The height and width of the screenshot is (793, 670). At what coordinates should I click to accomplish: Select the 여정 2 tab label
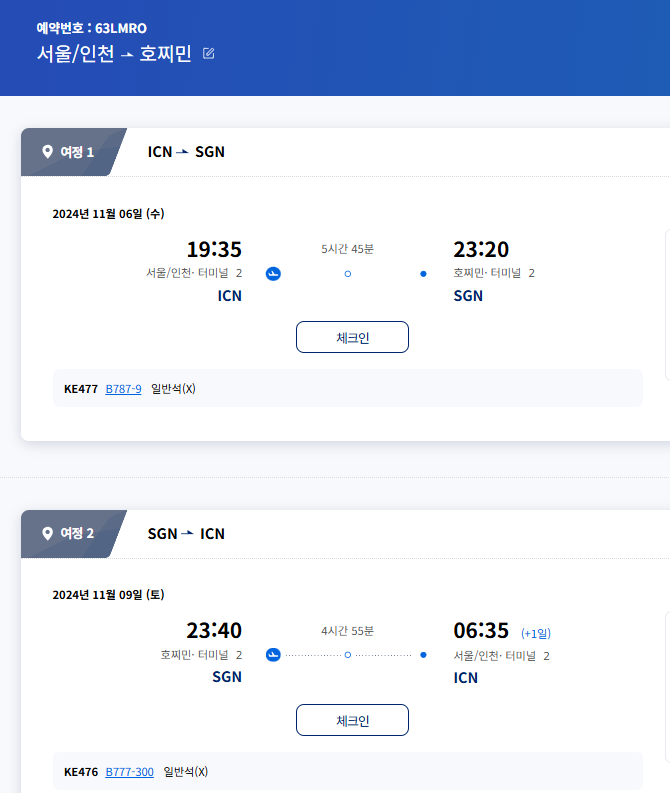[77, 533]
